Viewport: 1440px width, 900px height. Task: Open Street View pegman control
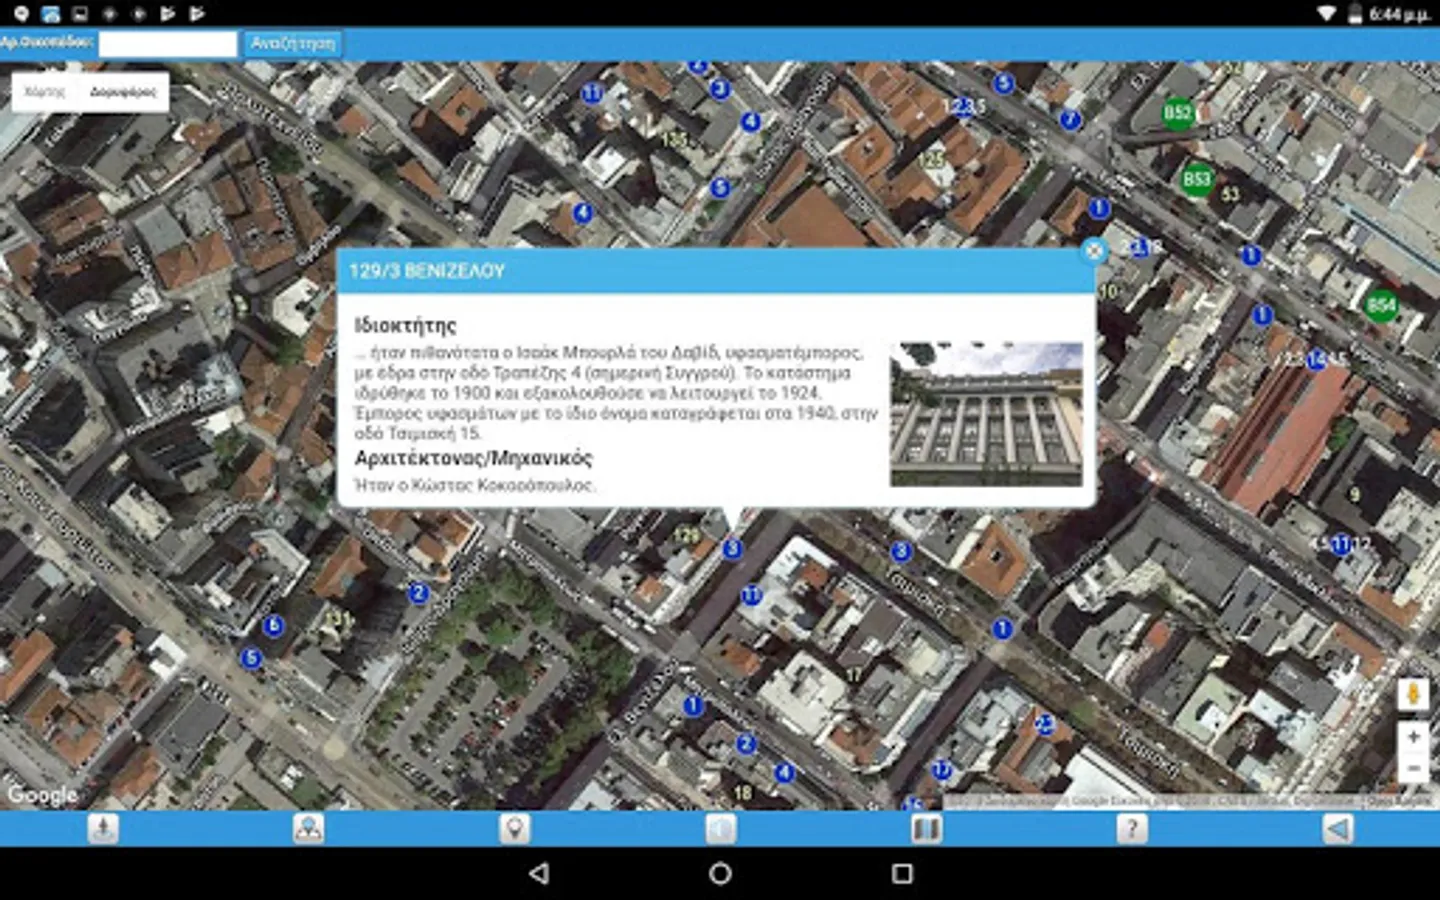point(1413,693)
